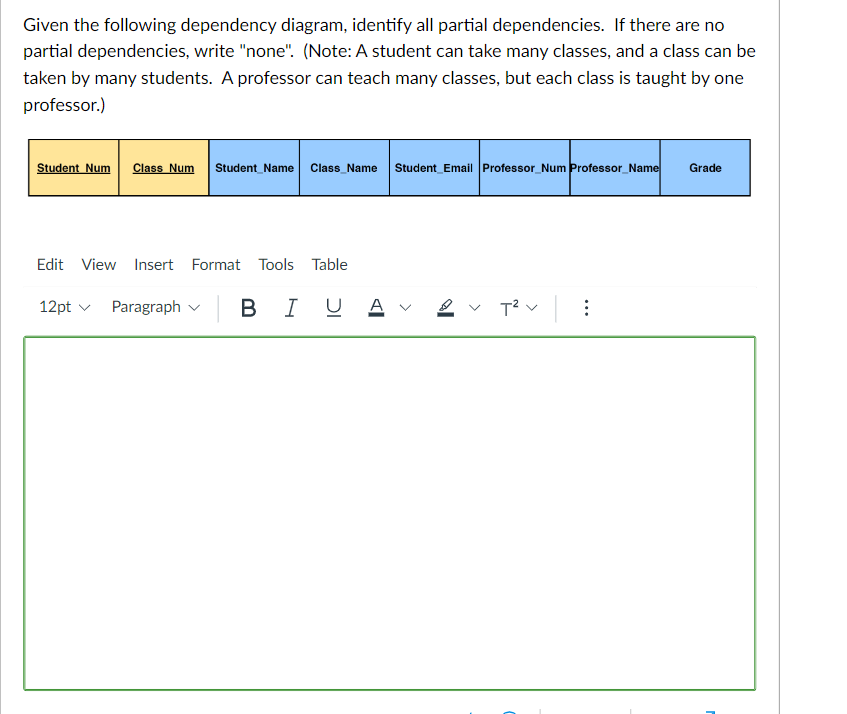Open the 12pt font size dropdown
Viewport: 847px width, 714px height.
pos(62,307)
